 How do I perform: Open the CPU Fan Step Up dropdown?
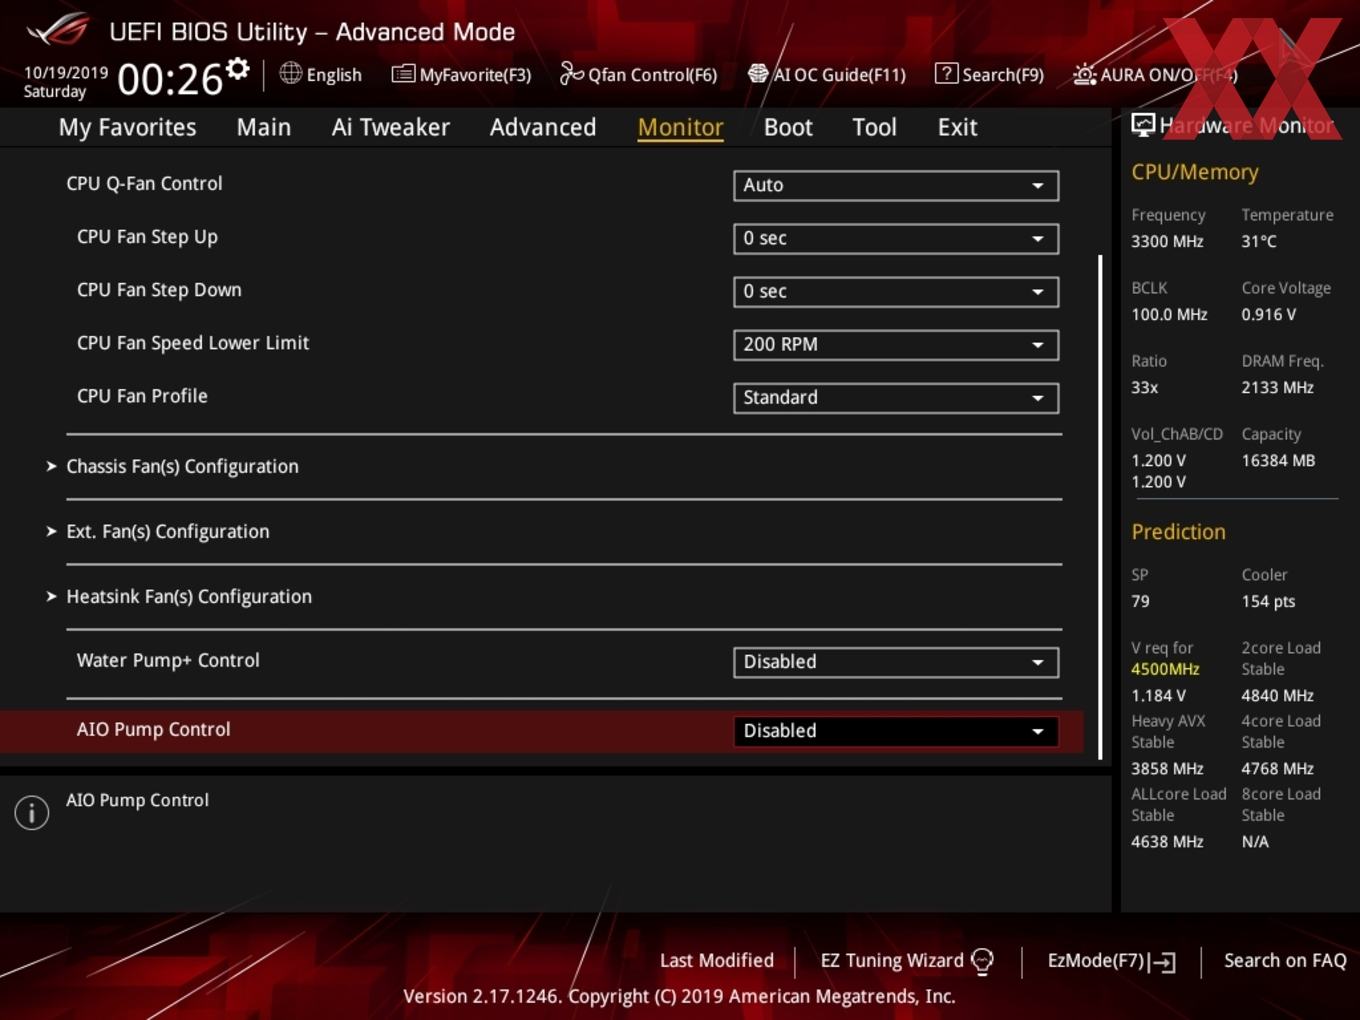896,238
